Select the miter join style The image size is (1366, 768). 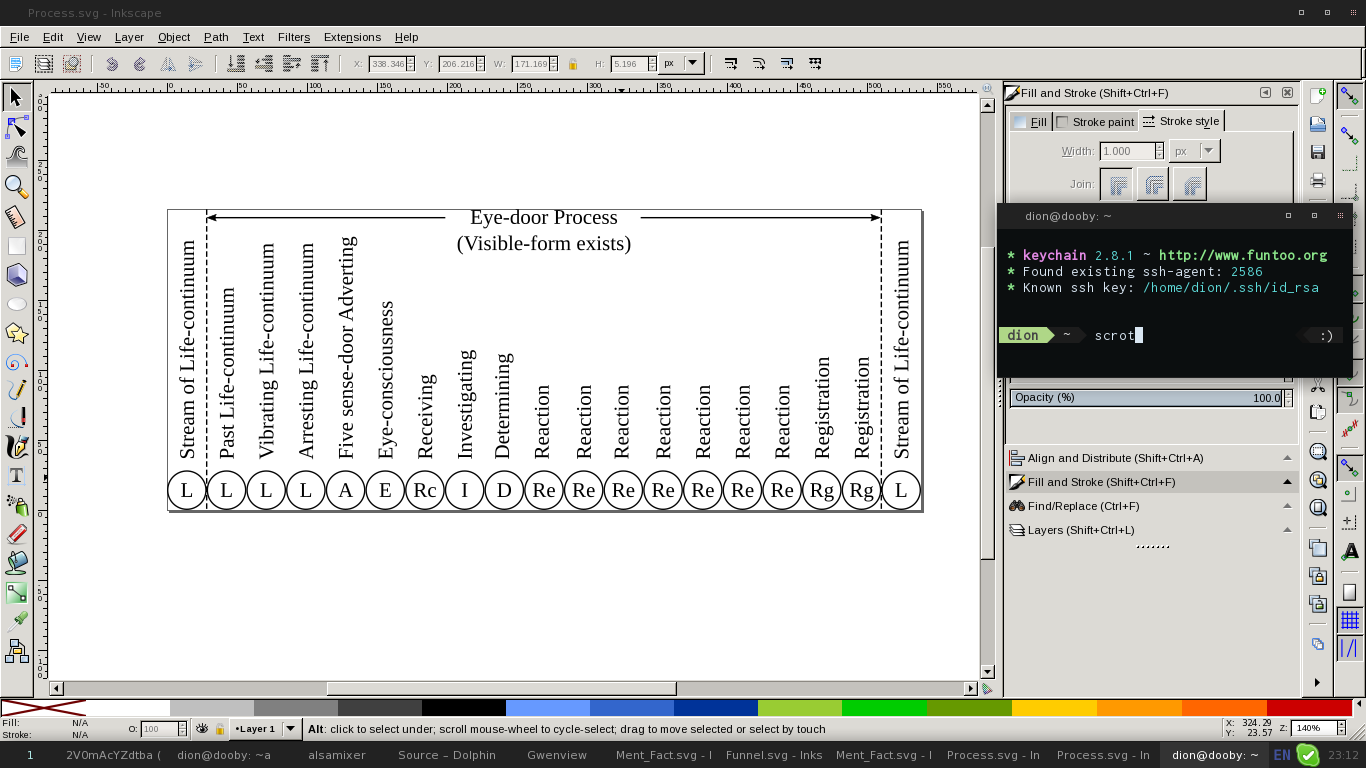(1118, 184)
